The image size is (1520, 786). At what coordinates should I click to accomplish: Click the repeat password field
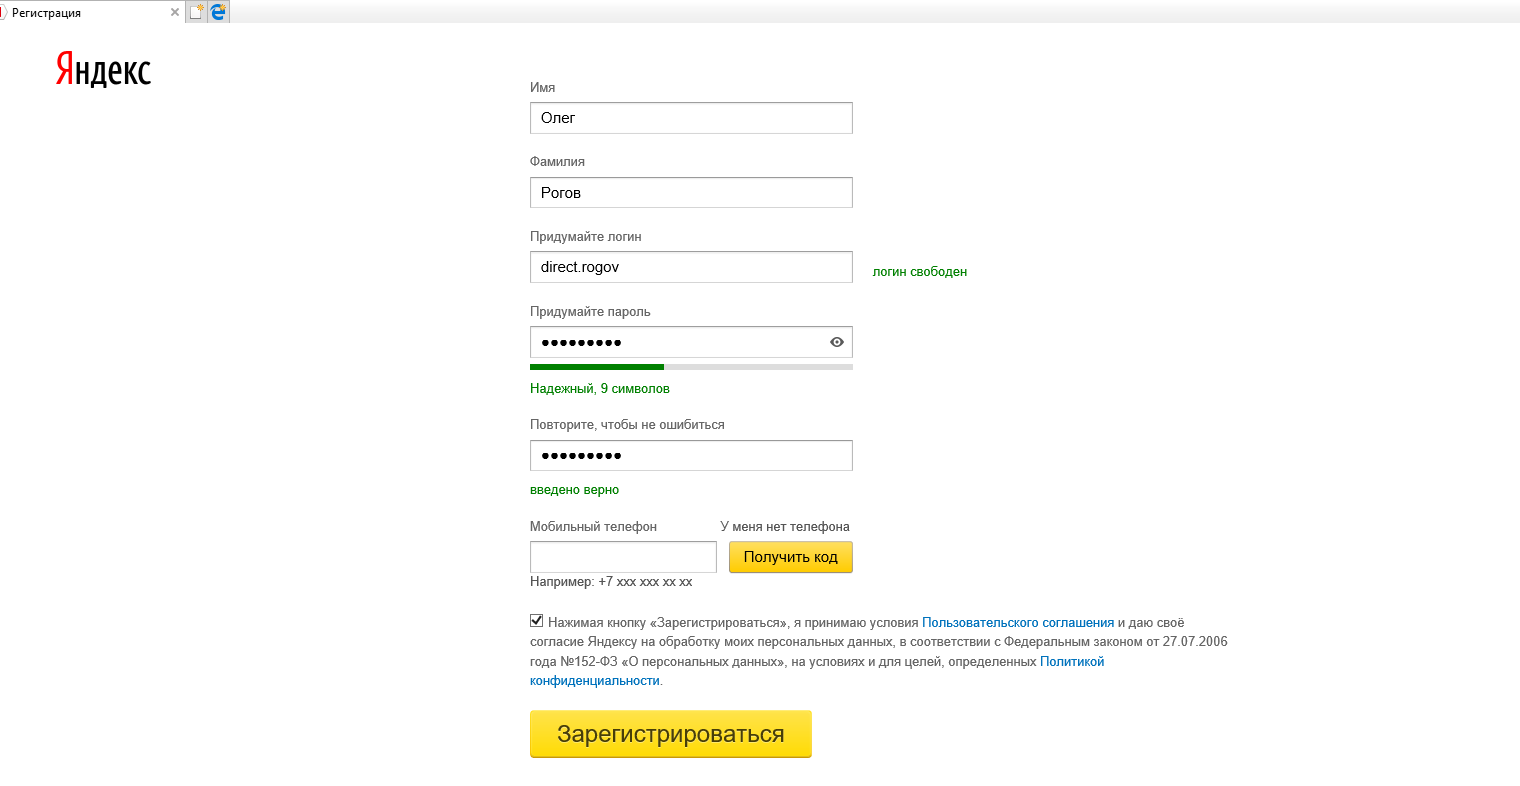point(691,455)
